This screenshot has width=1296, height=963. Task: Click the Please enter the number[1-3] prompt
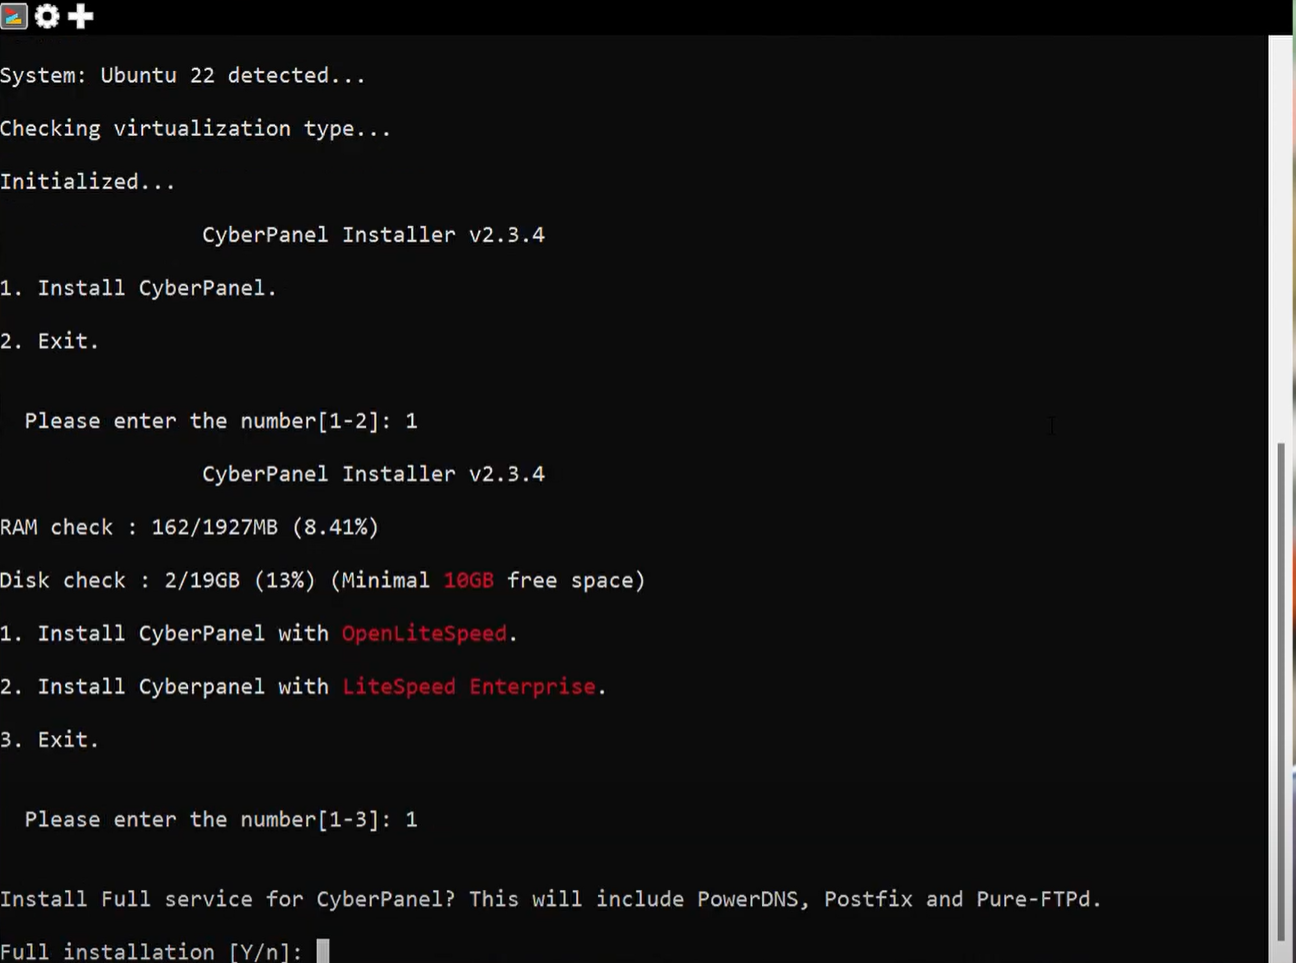tap(220, 819)
